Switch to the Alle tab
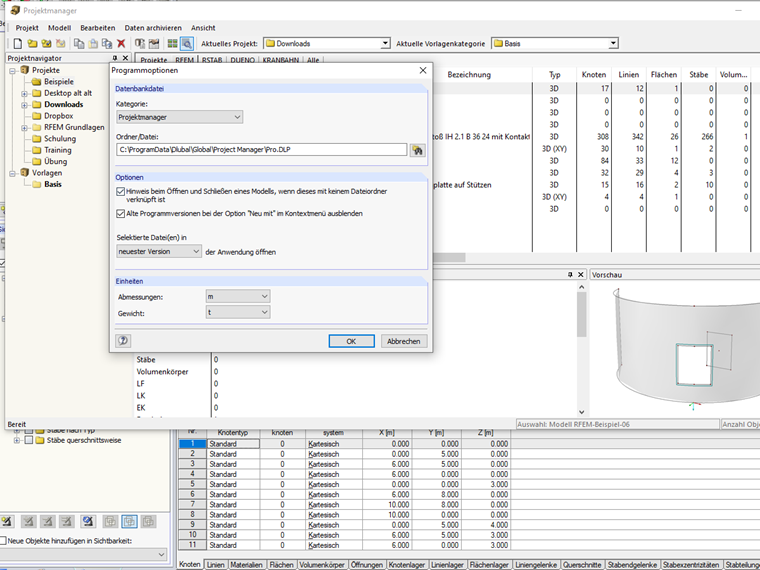Image resolution: width=760 pixels, height=570 pixels. click(313, 60)
